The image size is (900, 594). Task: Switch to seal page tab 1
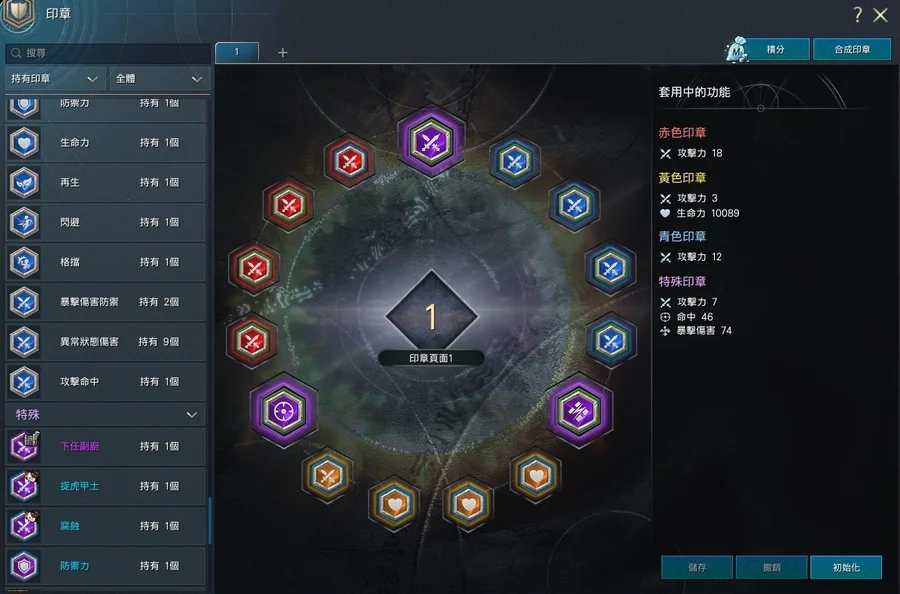click(x=236, y=52)
